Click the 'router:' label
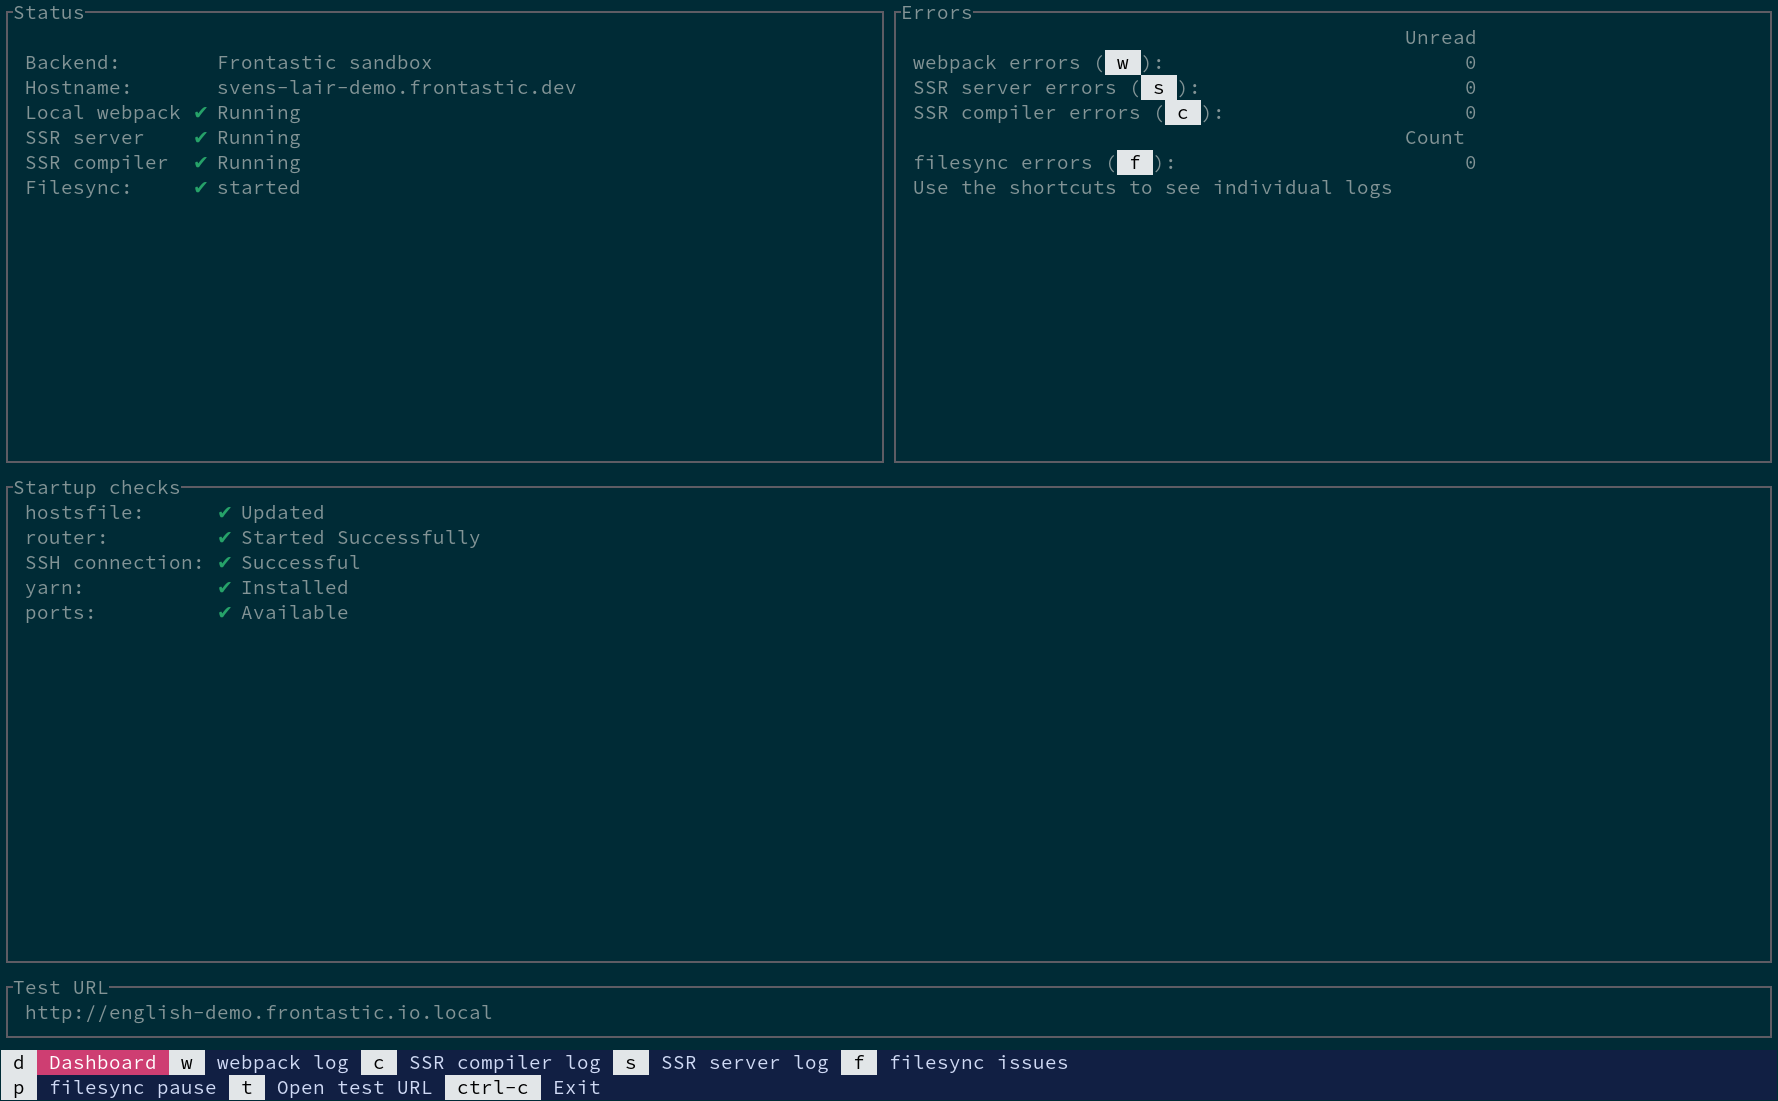The image size is (1778, 1101). pos(67,537)
